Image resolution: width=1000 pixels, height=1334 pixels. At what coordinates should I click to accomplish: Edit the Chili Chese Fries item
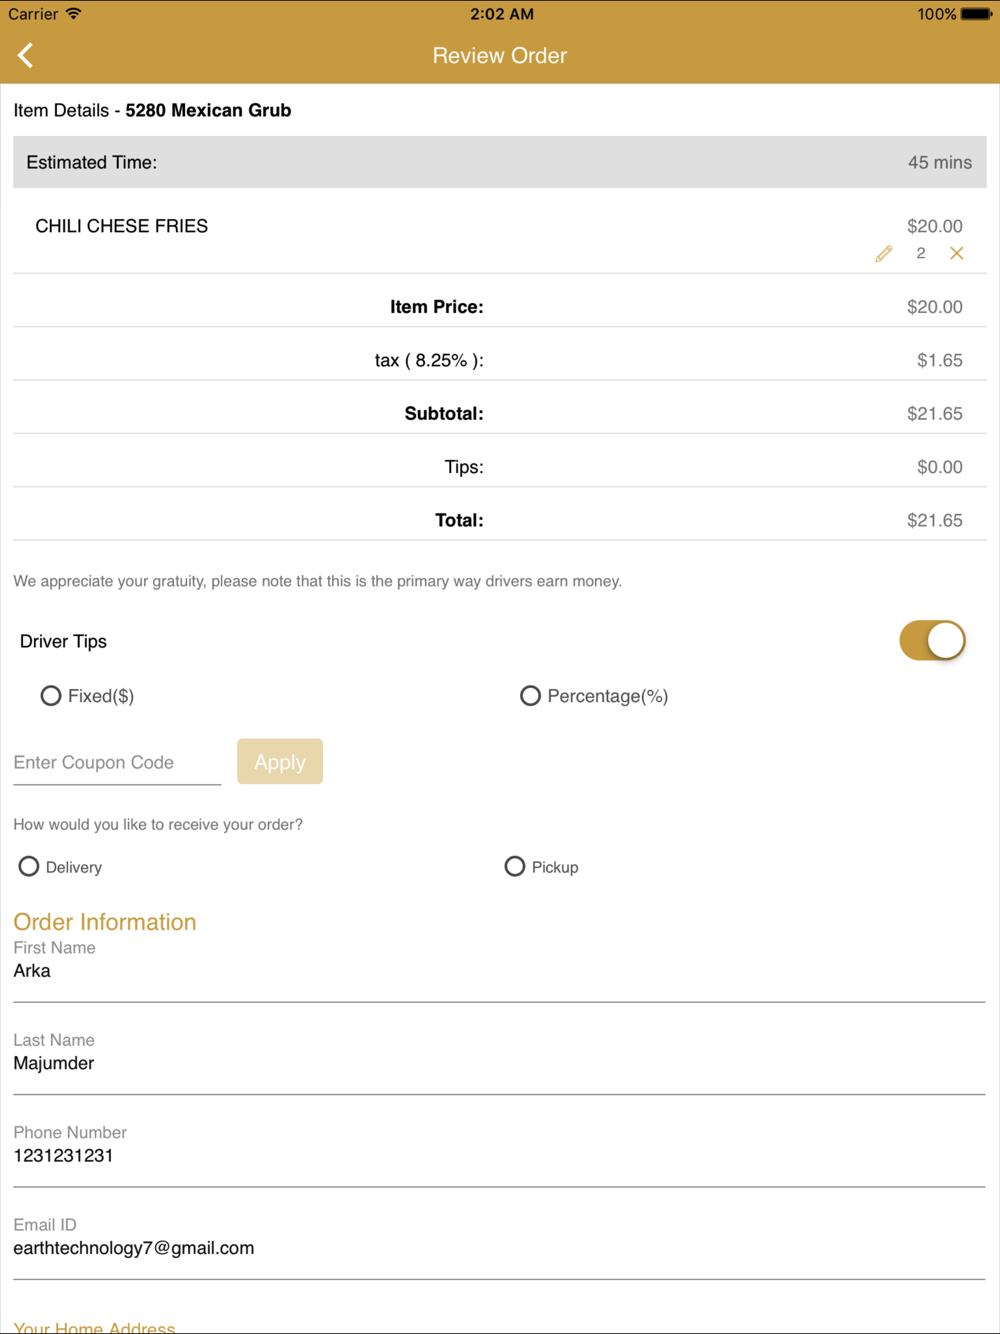click(883, 254)
